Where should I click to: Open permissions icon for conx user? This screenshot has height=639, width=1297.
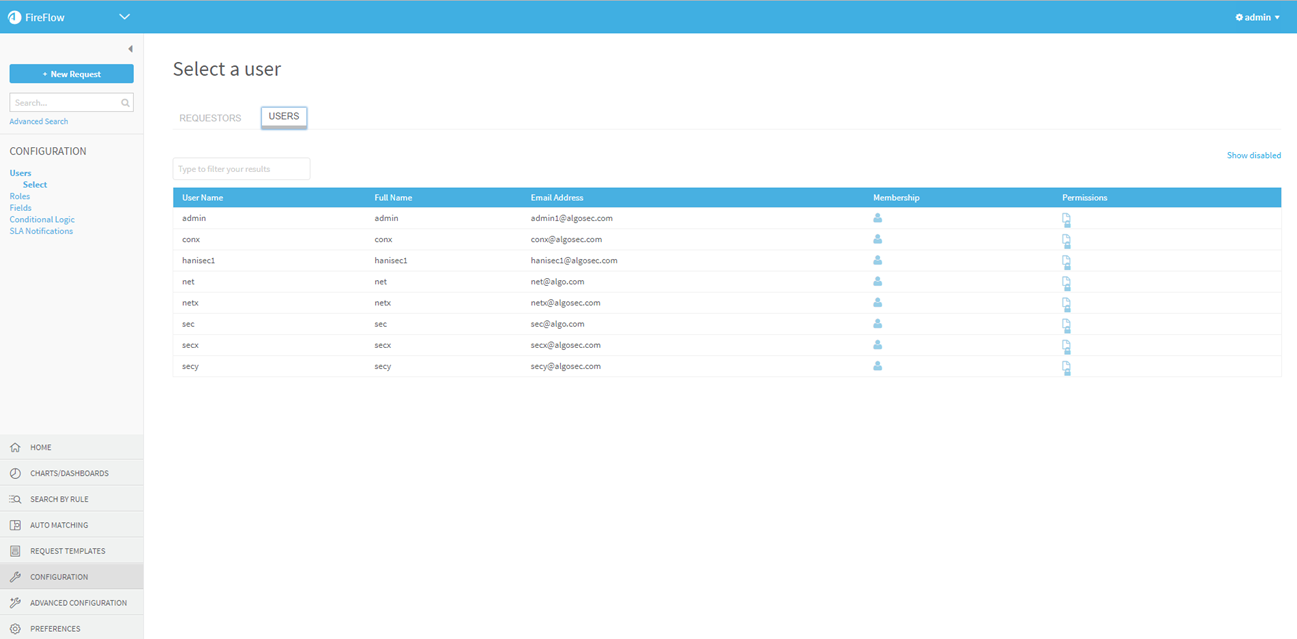tap(1066, 240)
